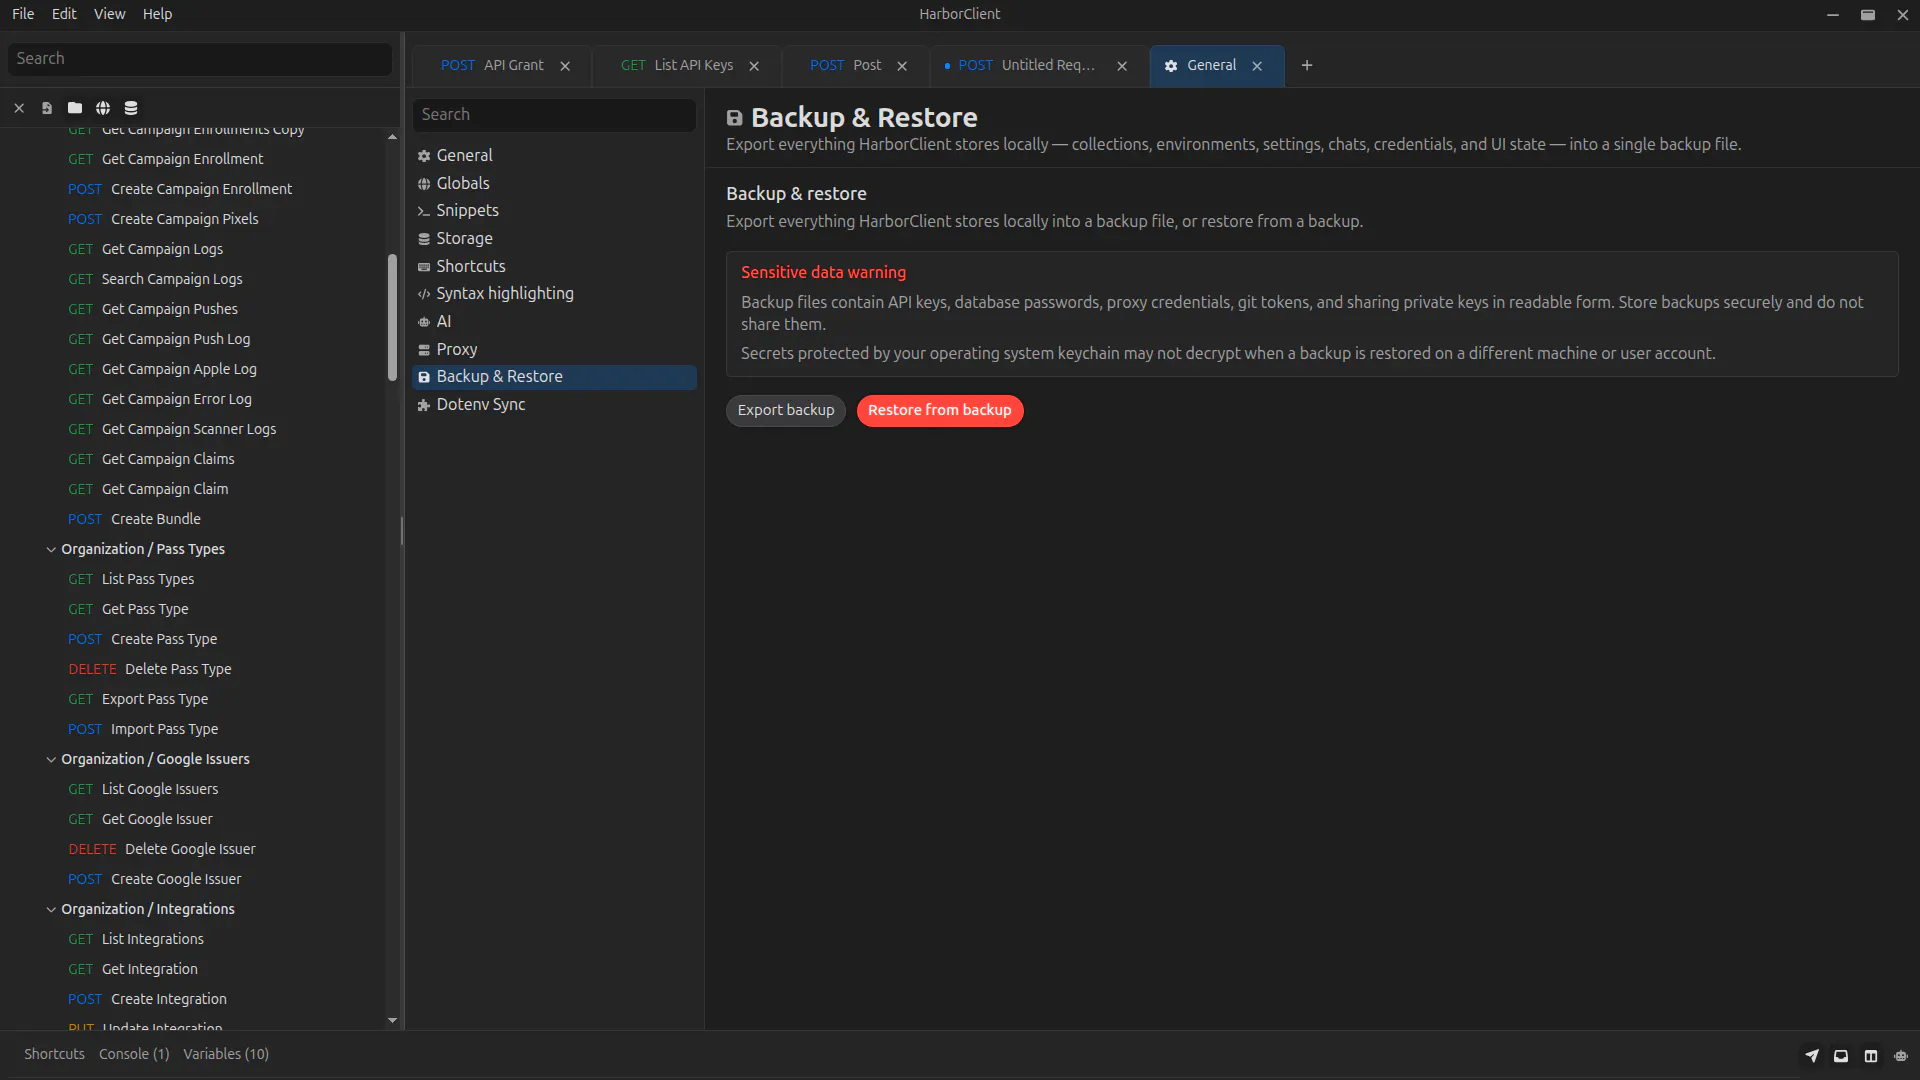Click the terminal icon beside Snippets
1920x1080 pixels.
pos(424,211)
